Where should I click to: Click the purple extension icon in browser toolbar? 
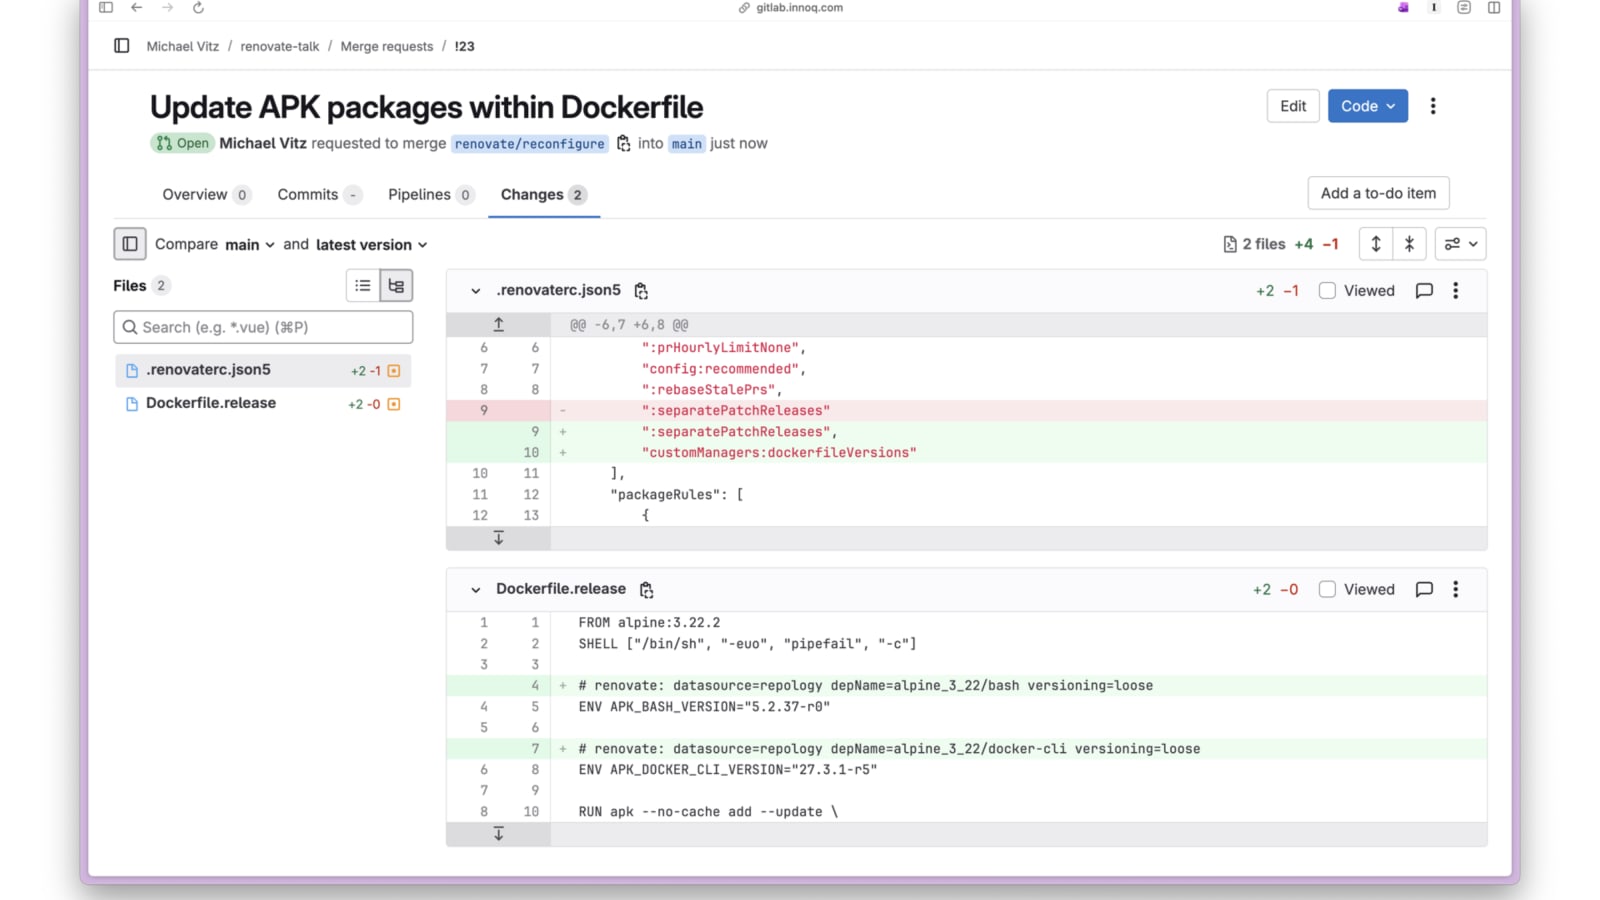point(1404,8)
